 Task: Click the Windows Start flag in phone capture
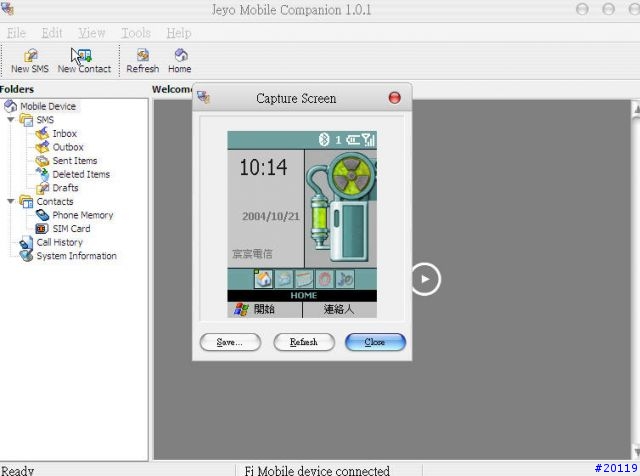click(x=241, y=309)
